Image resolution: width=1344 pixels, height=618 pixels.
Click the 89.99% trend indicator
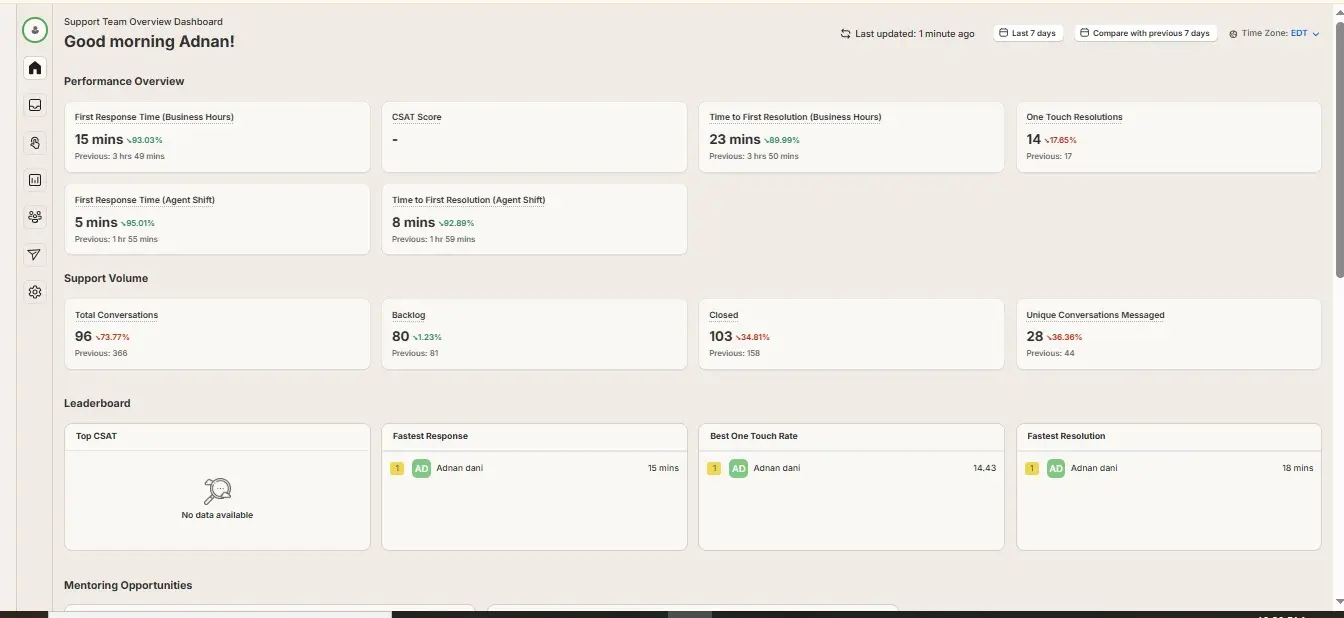[782, 141]
